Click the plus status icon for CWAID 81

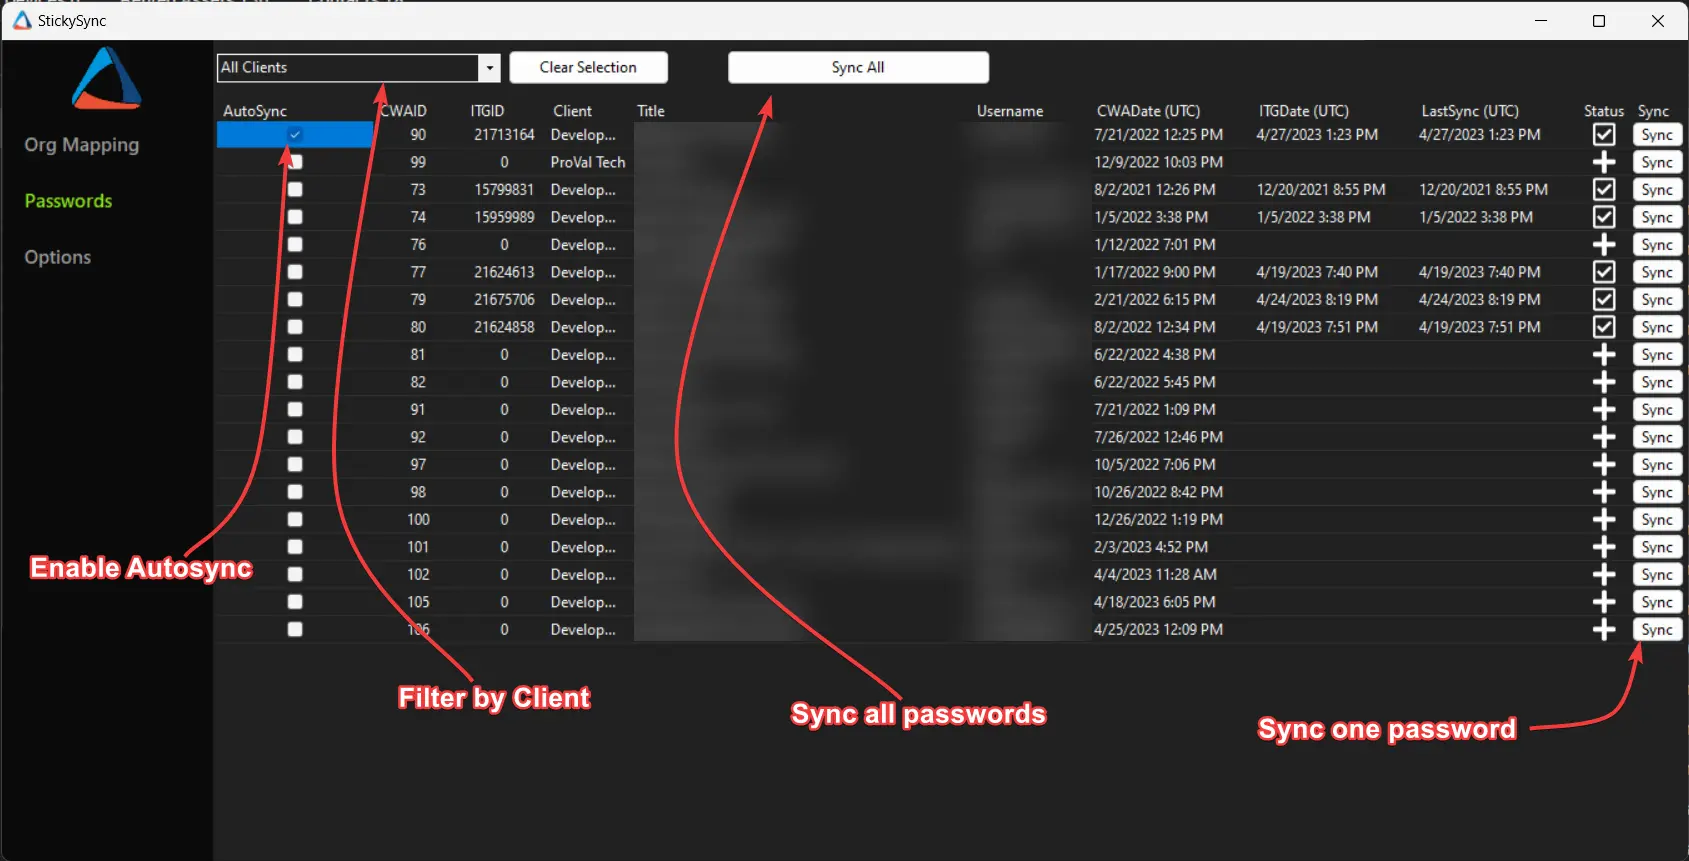(x=1604, y=355)
